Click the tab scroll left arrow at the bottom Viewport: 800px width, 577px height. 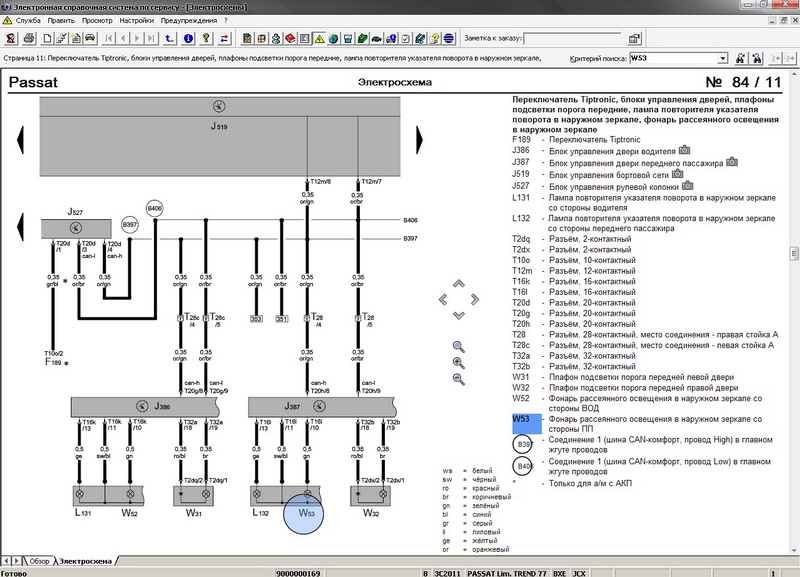(x=7, y=561)
